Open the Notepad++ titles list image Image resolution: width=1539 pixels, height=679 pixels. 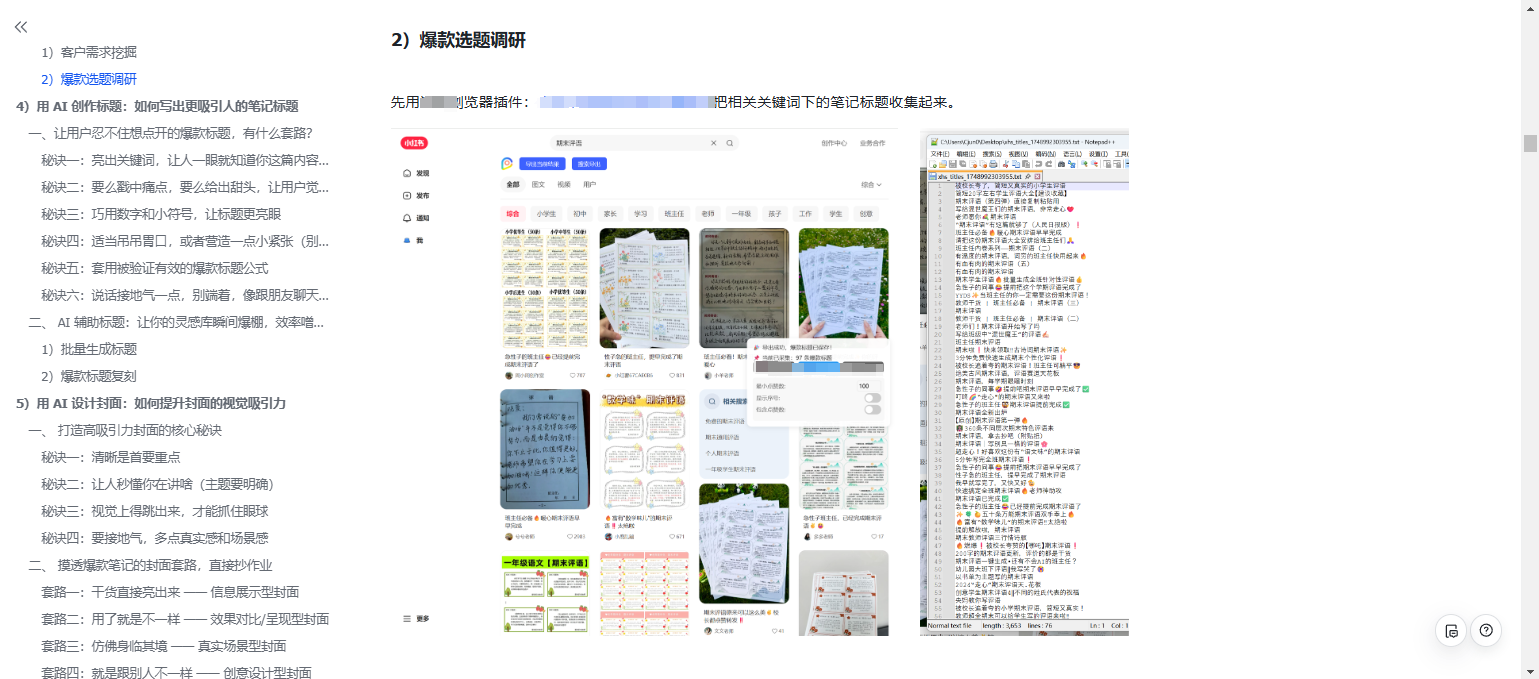[1024, 382]
